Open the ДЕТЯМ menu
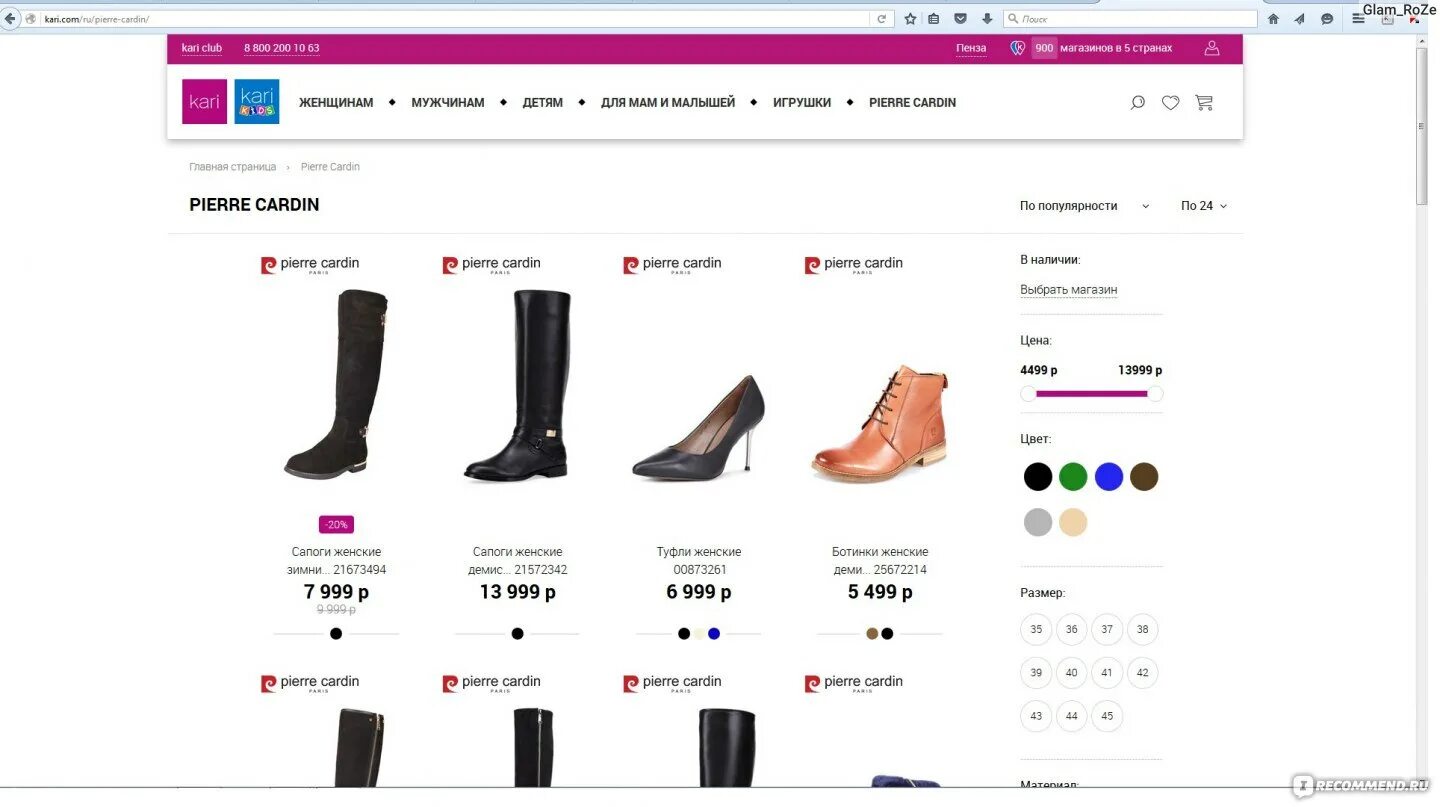 click(543, 102)
